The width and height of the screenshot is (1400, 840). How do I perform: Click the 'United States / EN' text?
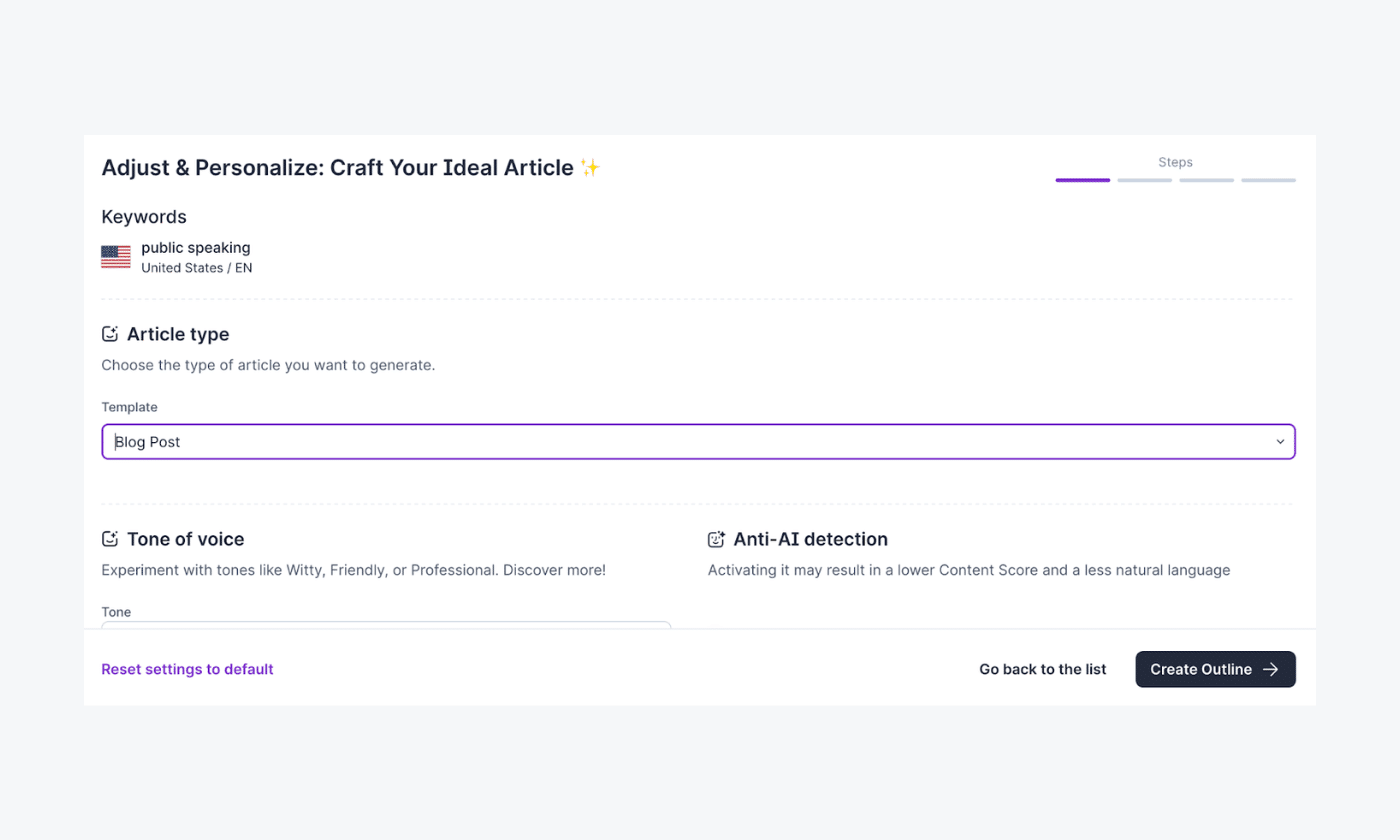[196, 268]
